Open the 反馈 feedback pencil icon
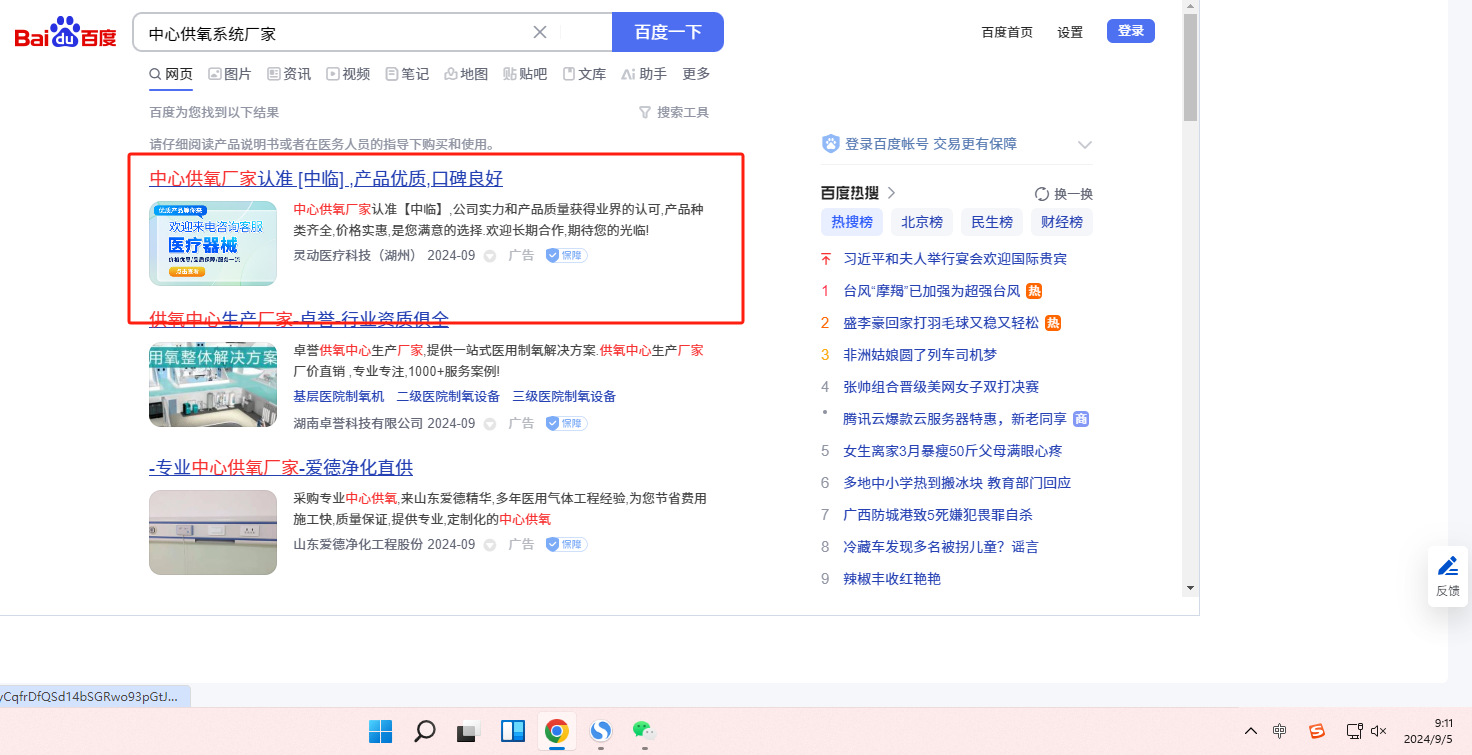1472x755 pixels. pyautogui.click(x=1447, y=567)
